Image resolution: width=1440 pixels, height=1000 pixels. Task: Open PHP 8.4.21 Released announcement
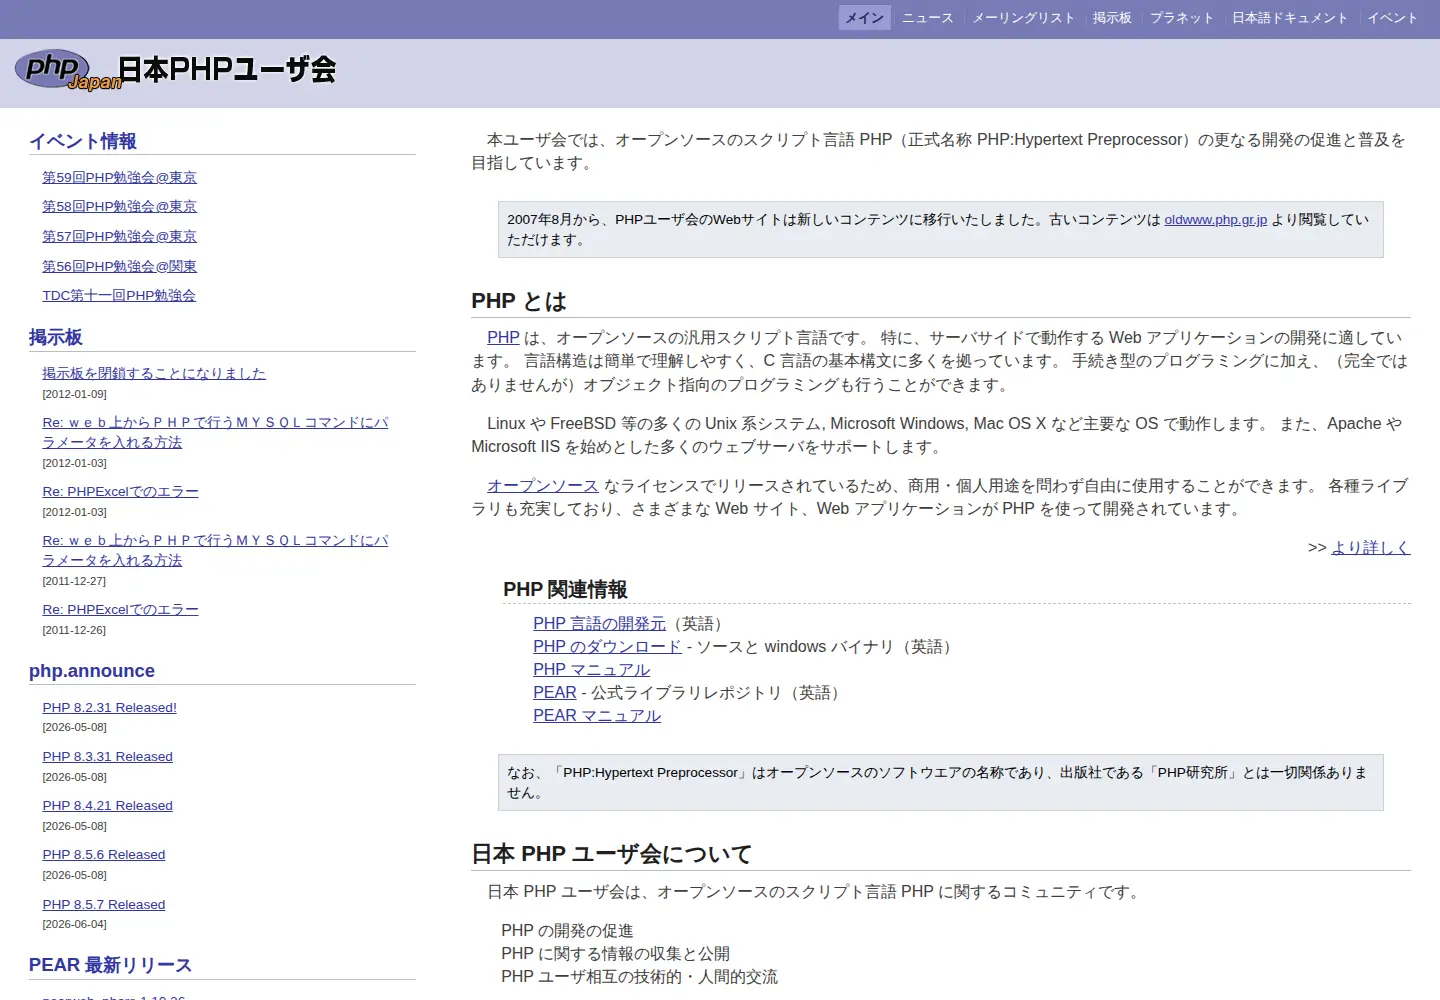tap(107, 805)
